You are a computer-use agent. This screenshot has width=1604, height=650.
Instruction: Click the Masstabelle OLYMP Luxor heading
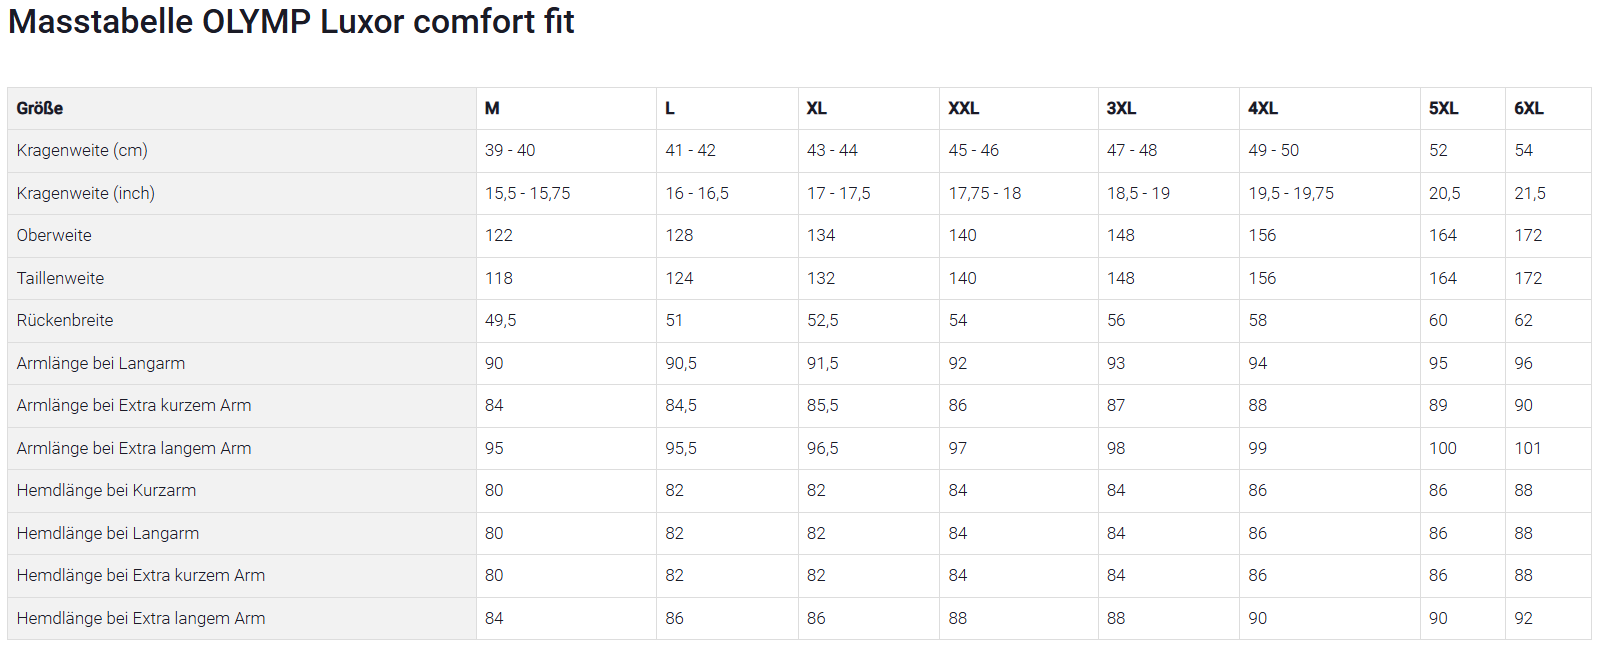(x=291, y=22)
